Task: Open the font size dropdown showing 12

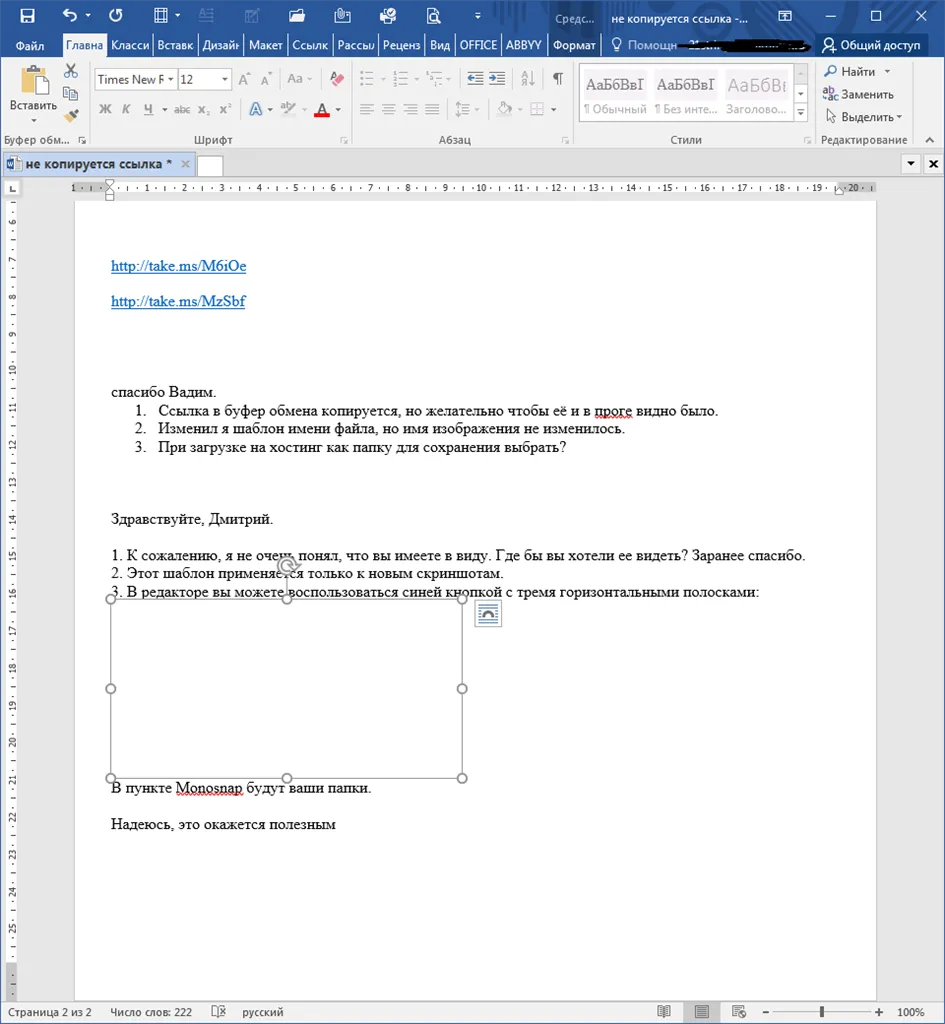Action: (225, 80)
